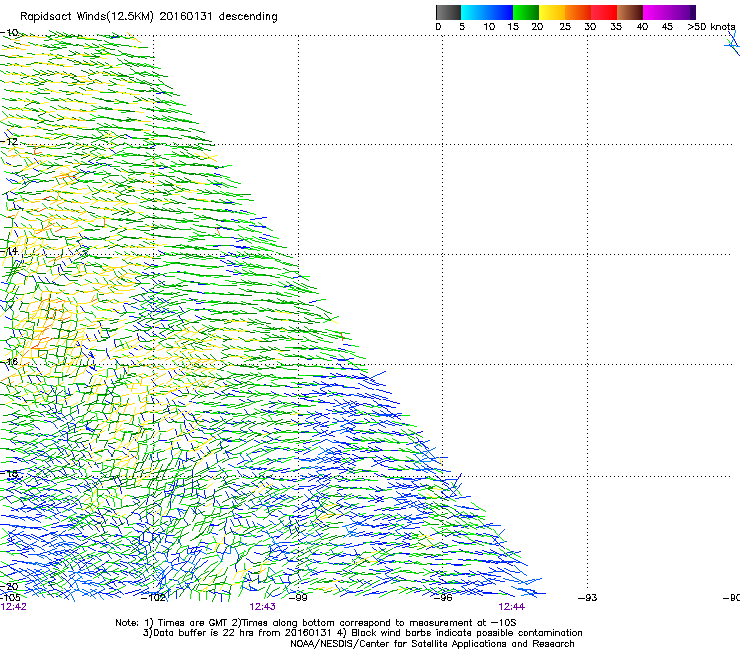This screenshot has width=740, height=650.
Task: Click the wind barb fragment near the top-right edge
Action: pos(732,44)
